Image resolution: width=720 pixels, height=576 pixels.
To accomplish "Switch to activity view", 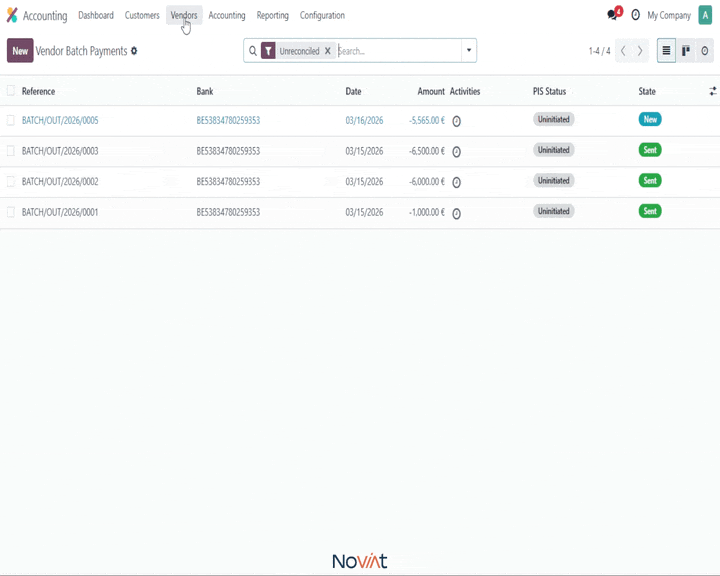I will tap(705, 51).
